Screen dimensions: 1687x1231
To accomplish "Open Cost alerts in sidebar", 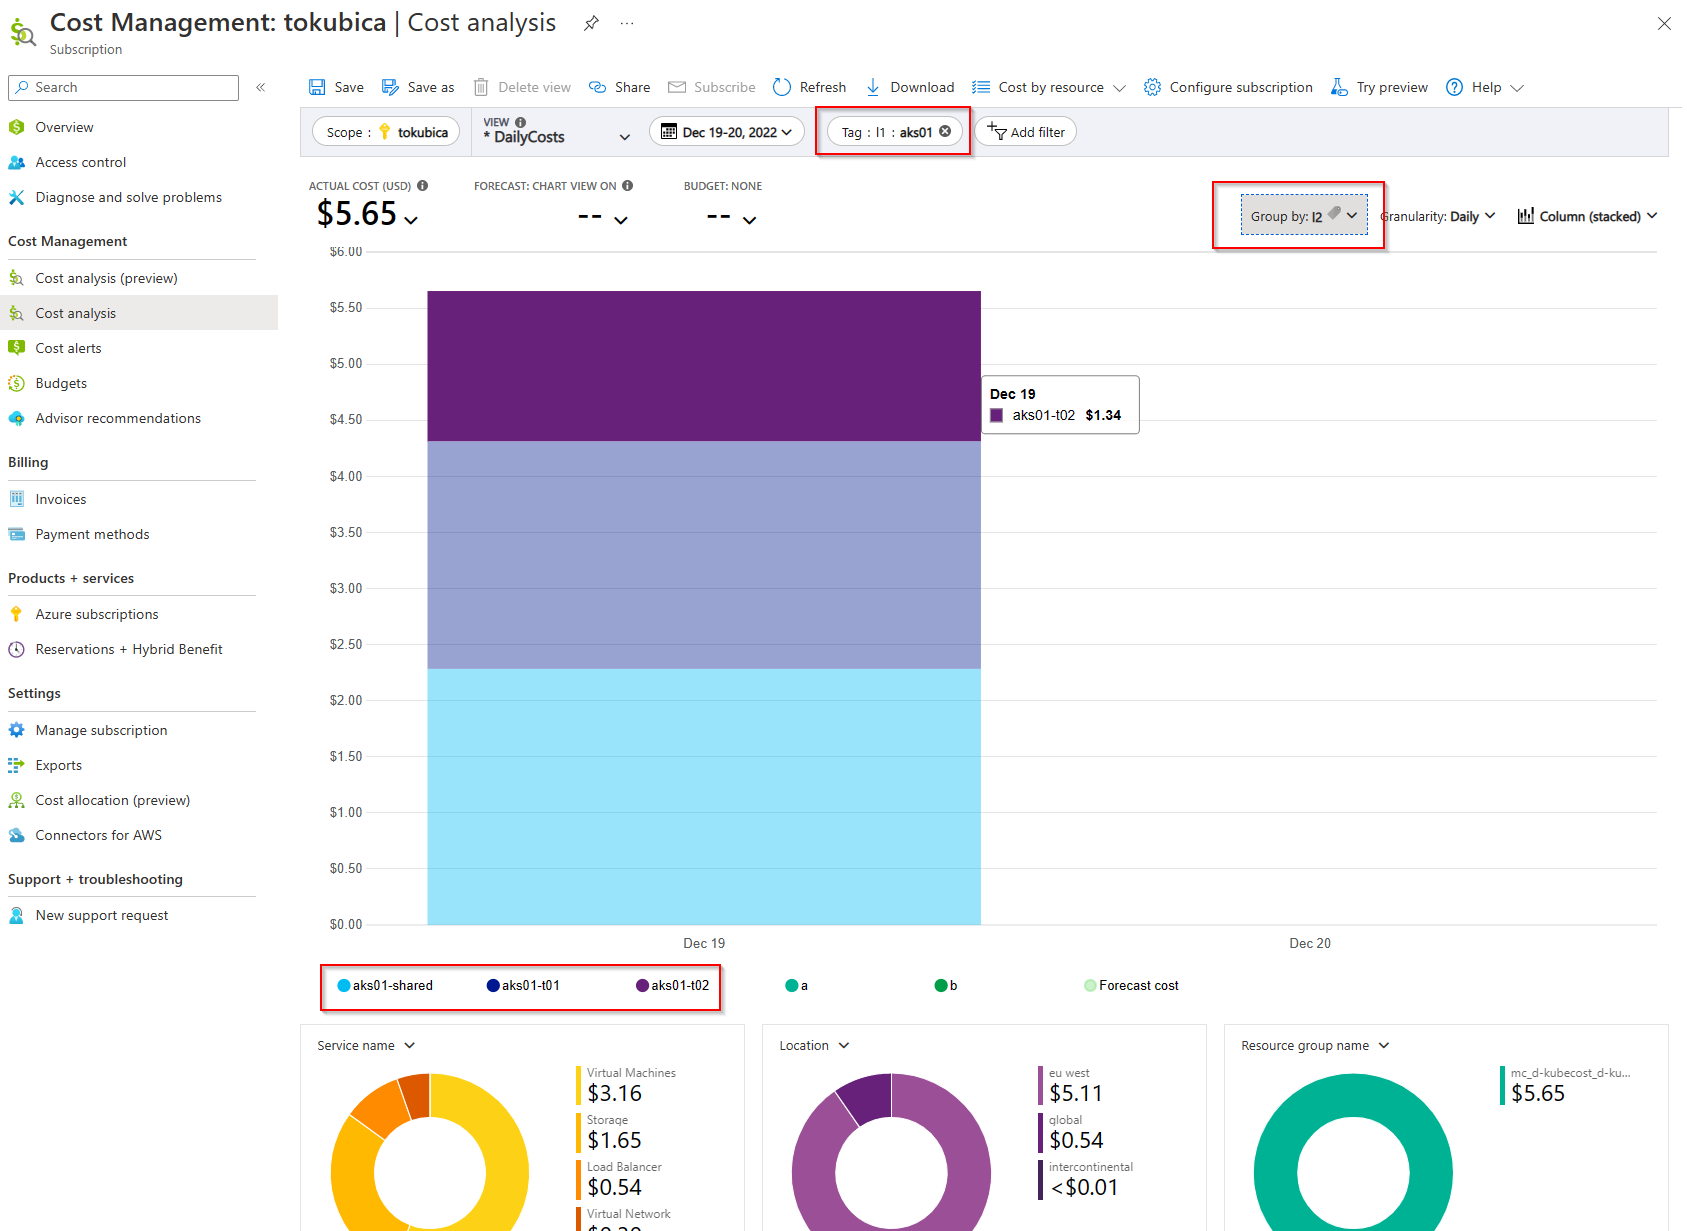I will pos(68,348).
